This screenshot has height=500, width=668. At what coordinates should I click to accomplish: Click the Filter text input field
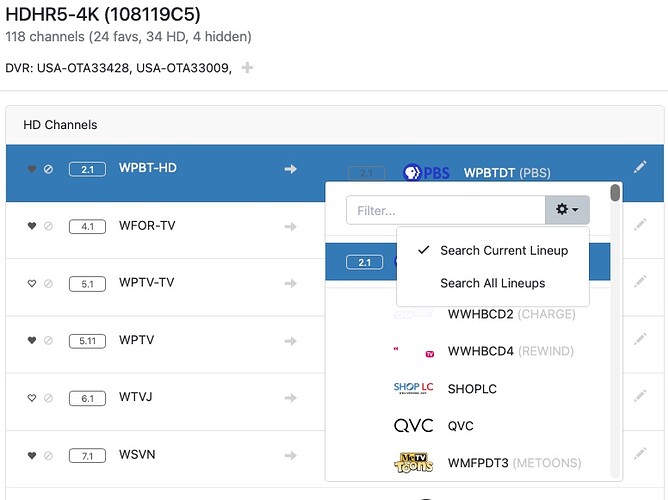(x=445, y=211)
